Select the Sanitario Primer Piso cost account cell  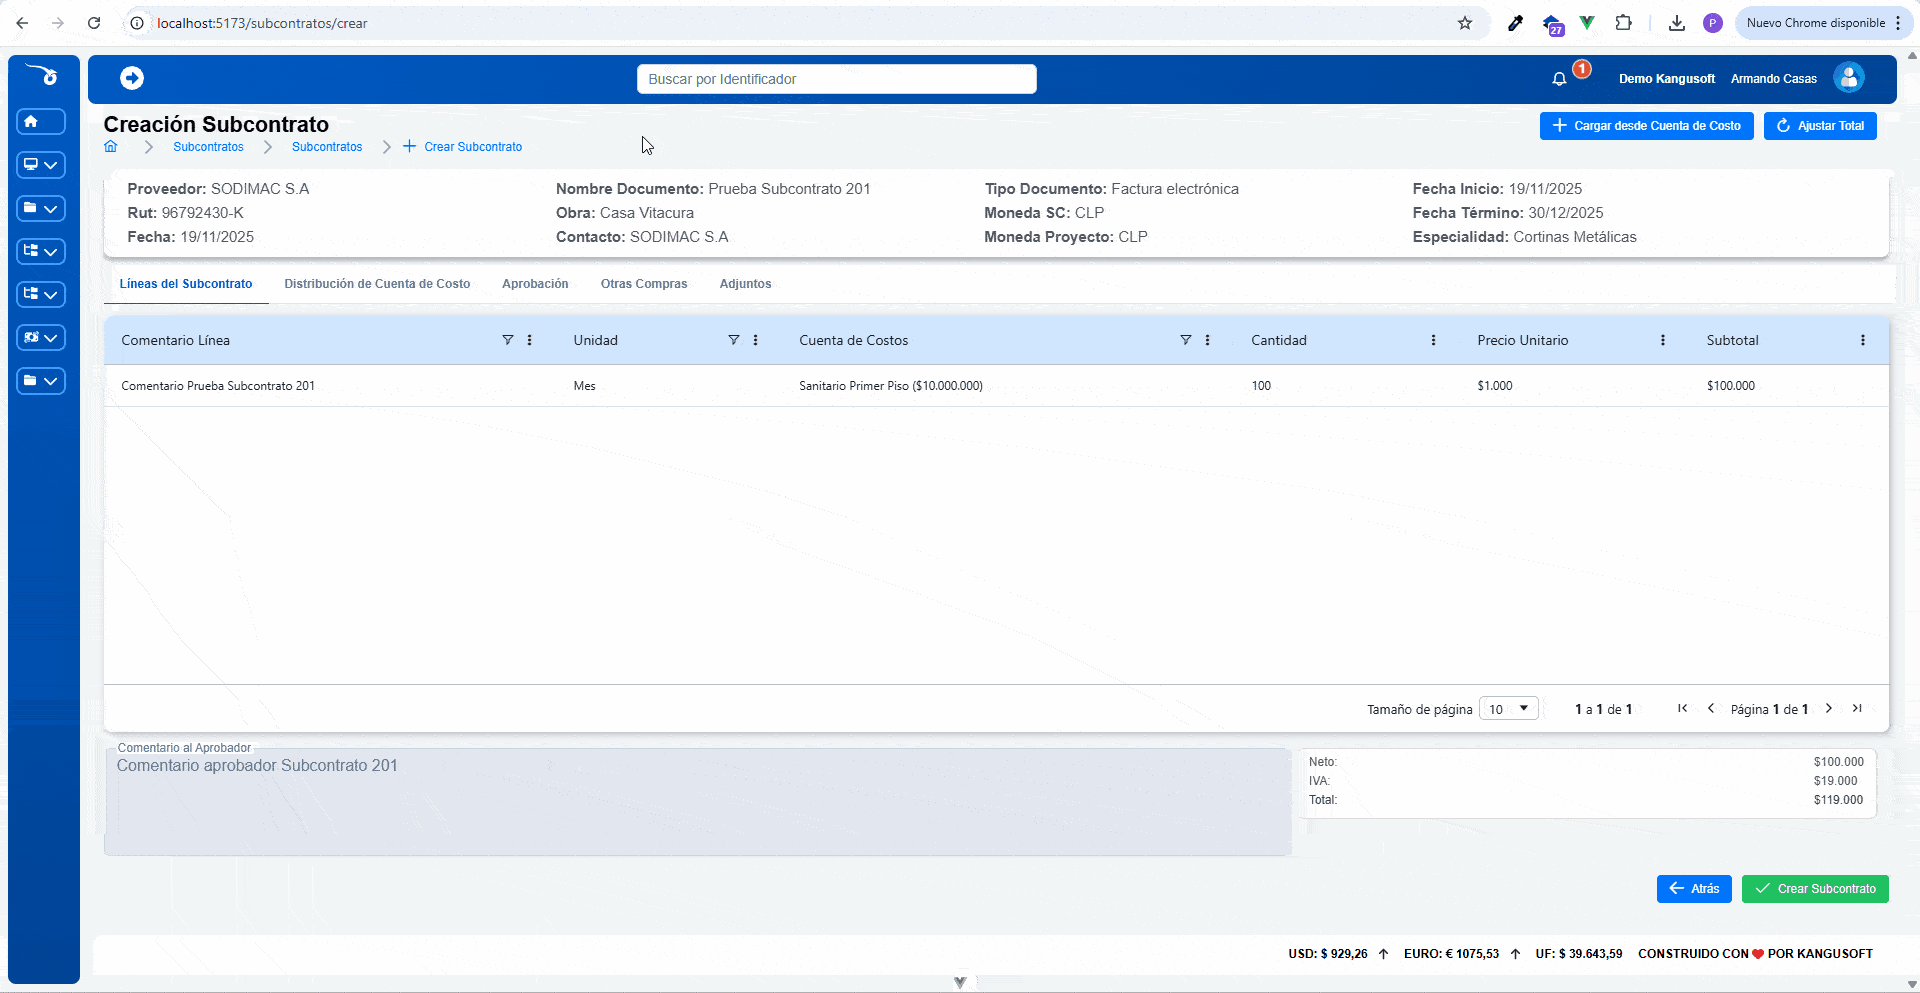pos(891,386)
